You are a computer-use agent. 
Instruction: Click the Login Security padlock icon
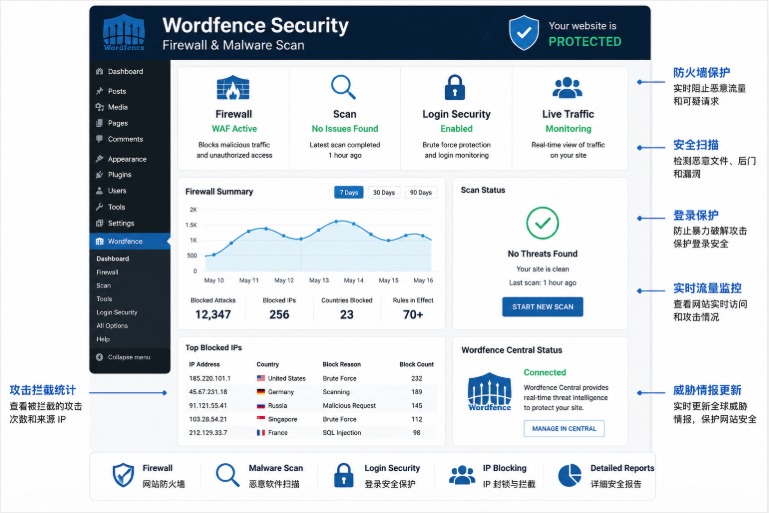[x=455, y=87]
